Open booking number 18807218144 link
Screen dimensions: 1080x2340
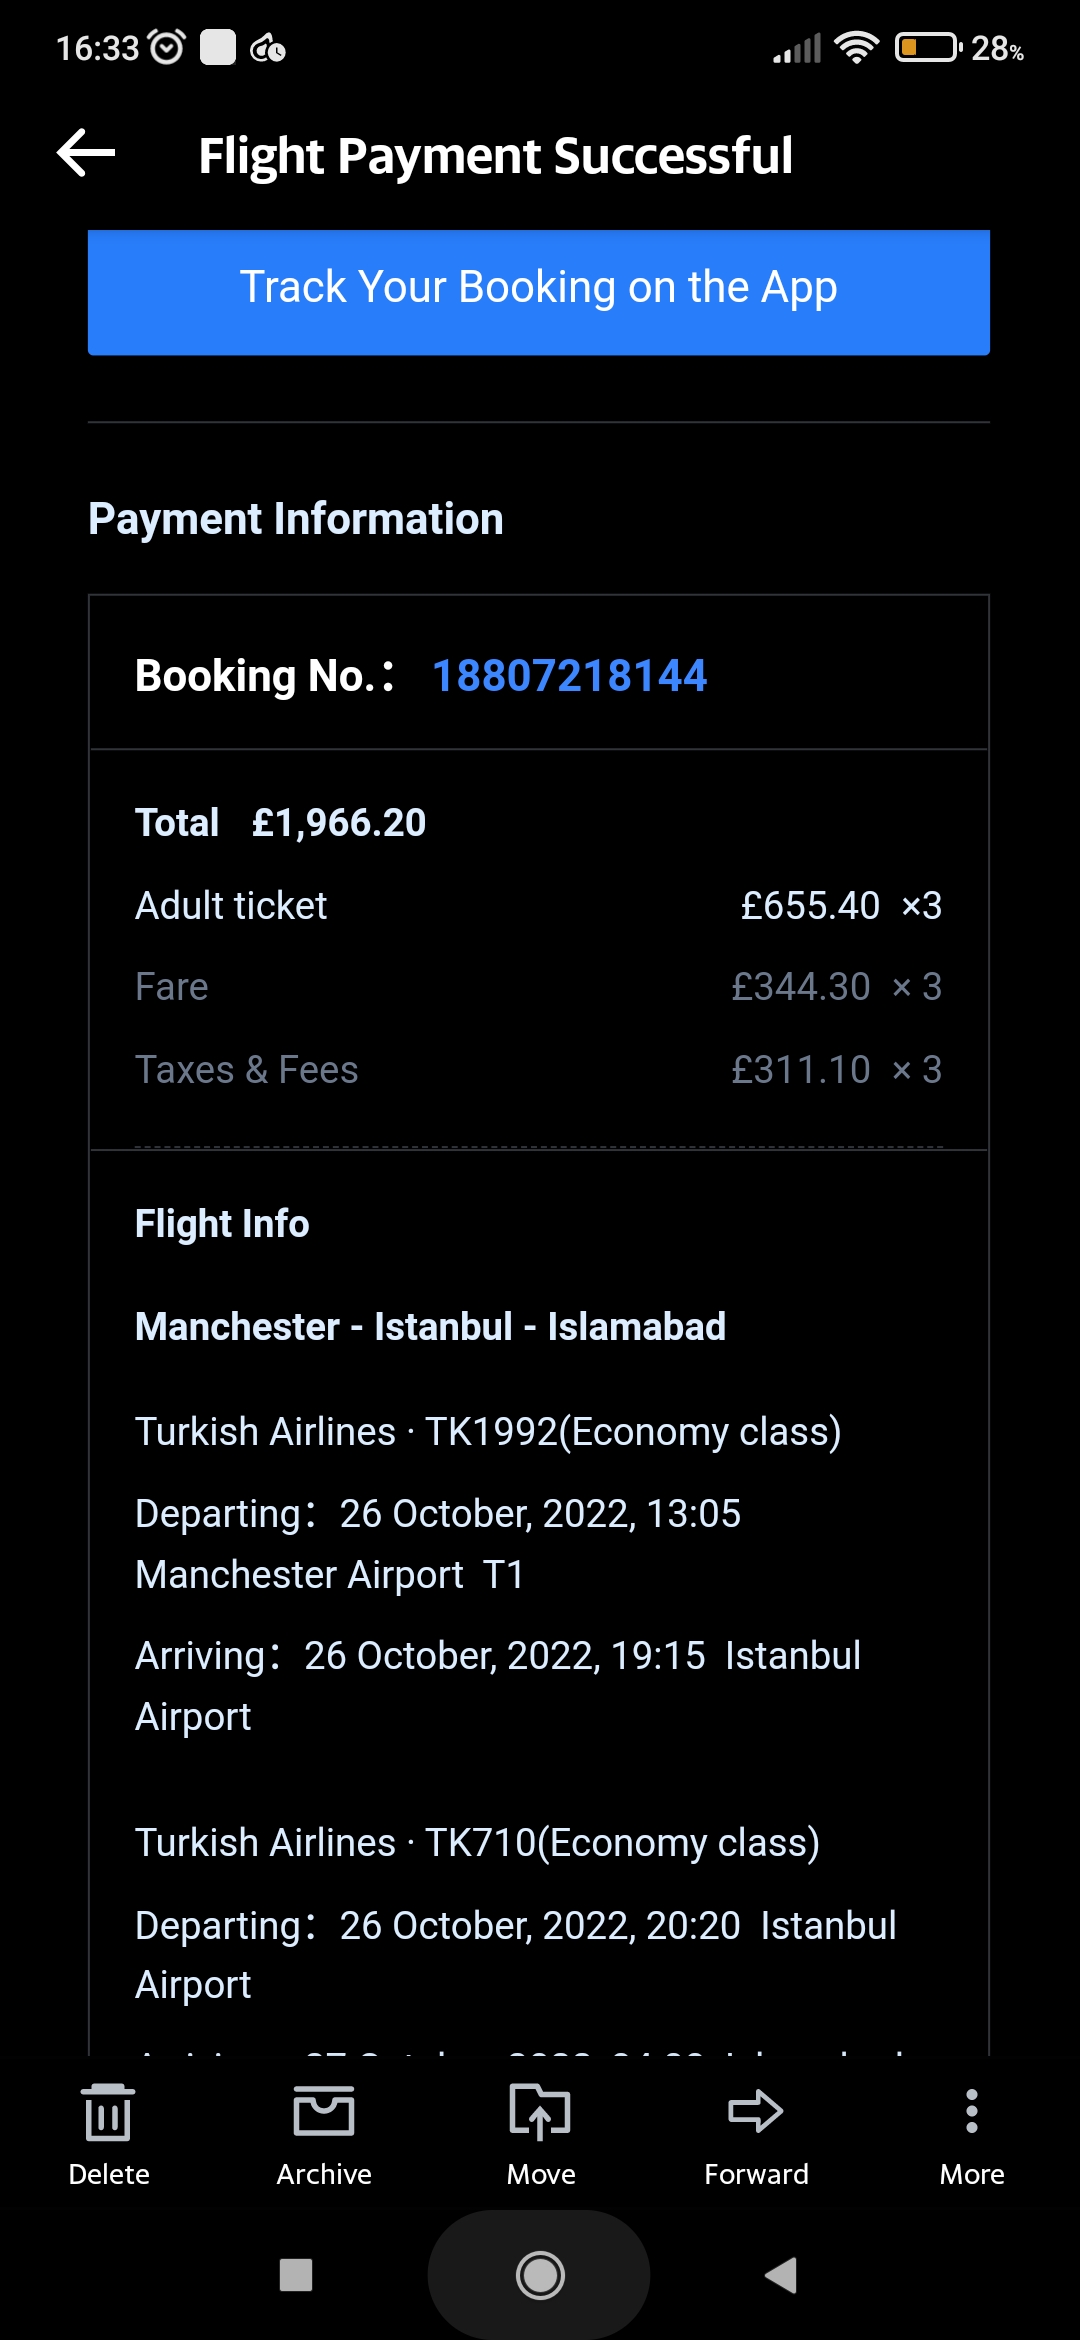coord(569,676)
